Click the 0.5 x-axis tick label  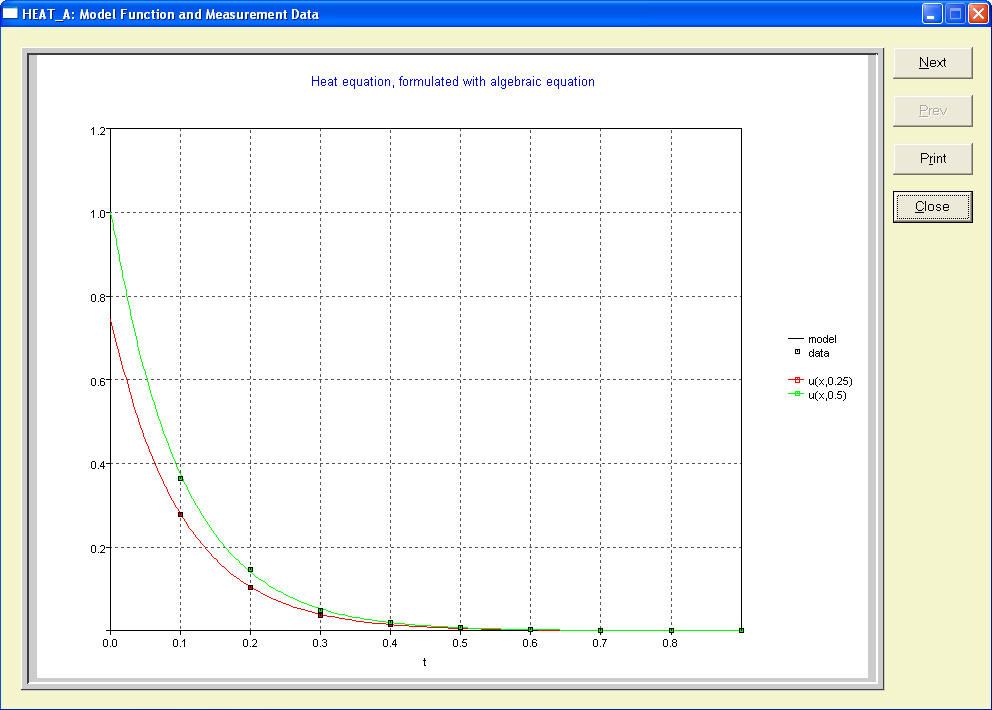click(460, 645)
